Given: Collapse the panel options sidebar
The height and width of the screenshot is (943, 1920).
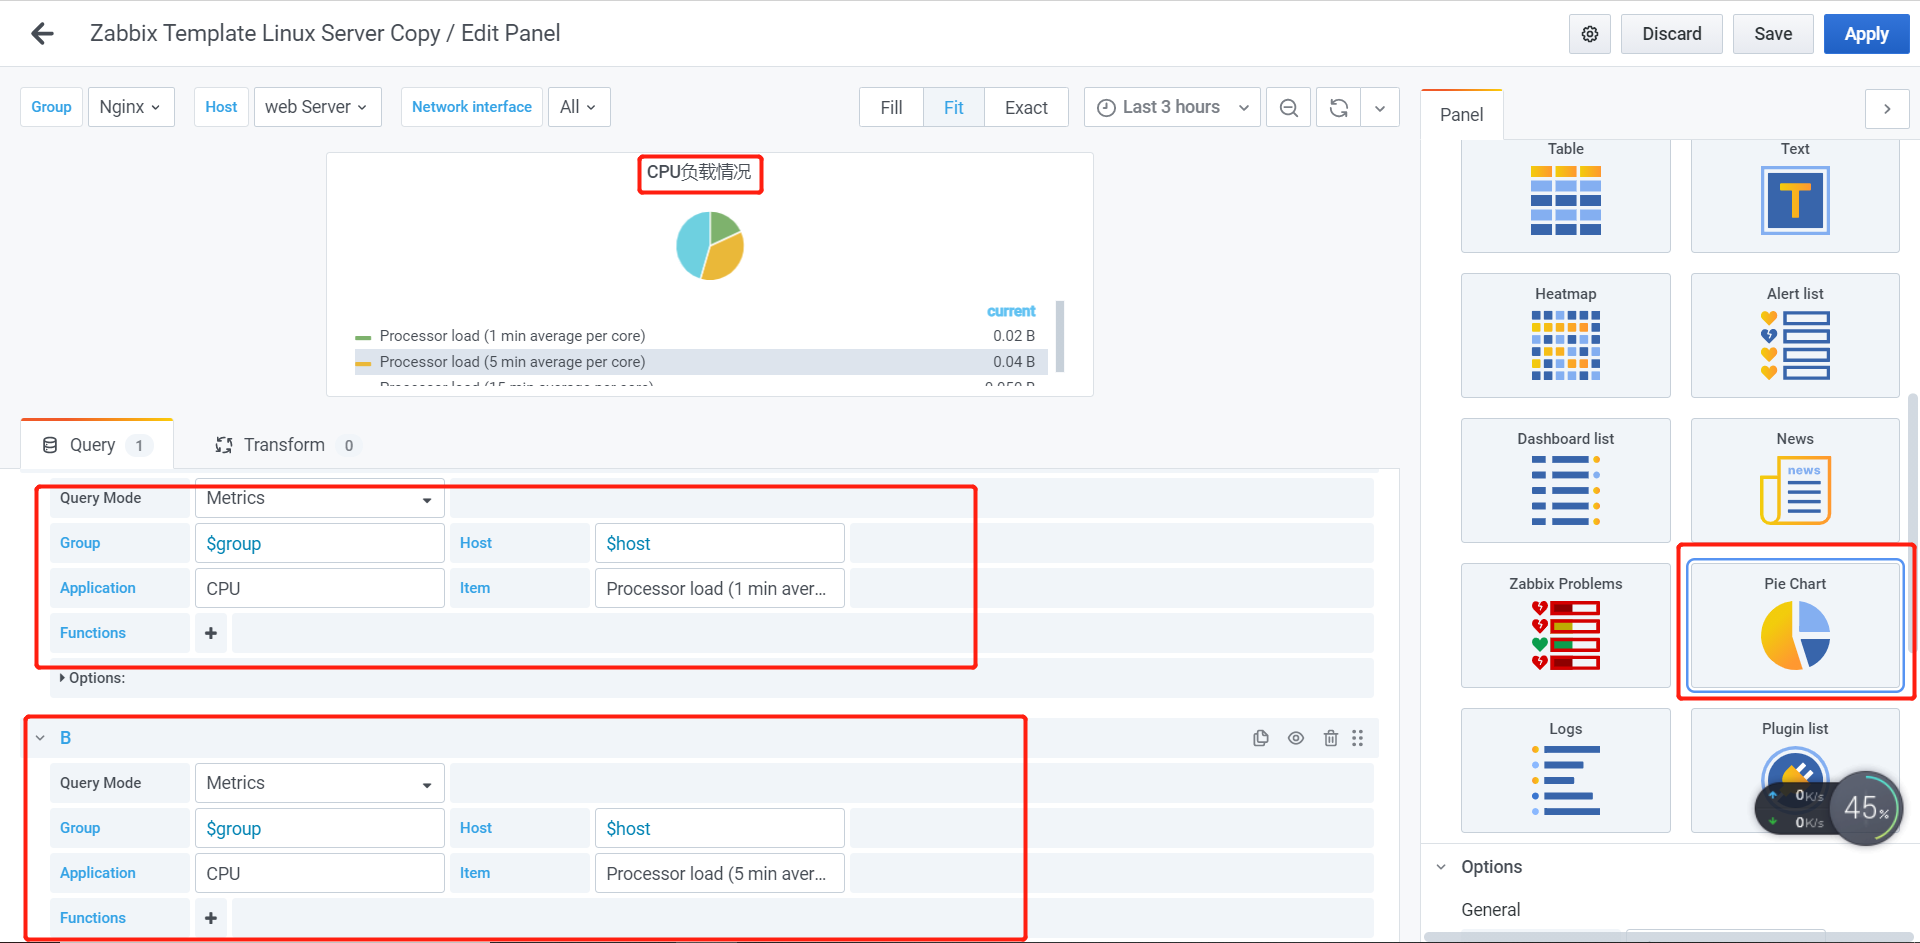Looking at the screenshot, I should (x=1887, y=109).
